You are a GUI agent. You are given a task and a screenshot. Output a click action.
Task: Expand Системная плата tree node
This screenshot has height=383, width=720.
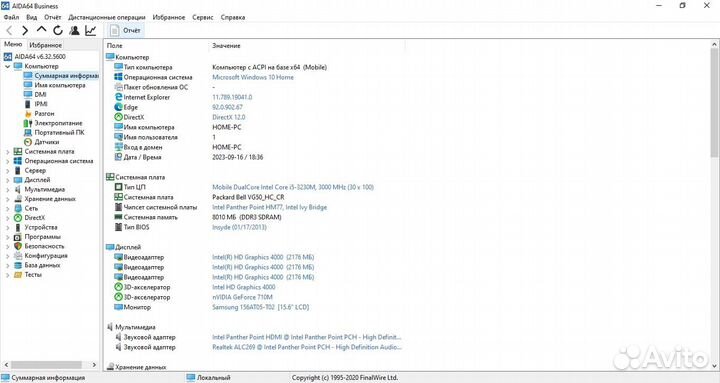pyautogui.click(x=7, y=152)
